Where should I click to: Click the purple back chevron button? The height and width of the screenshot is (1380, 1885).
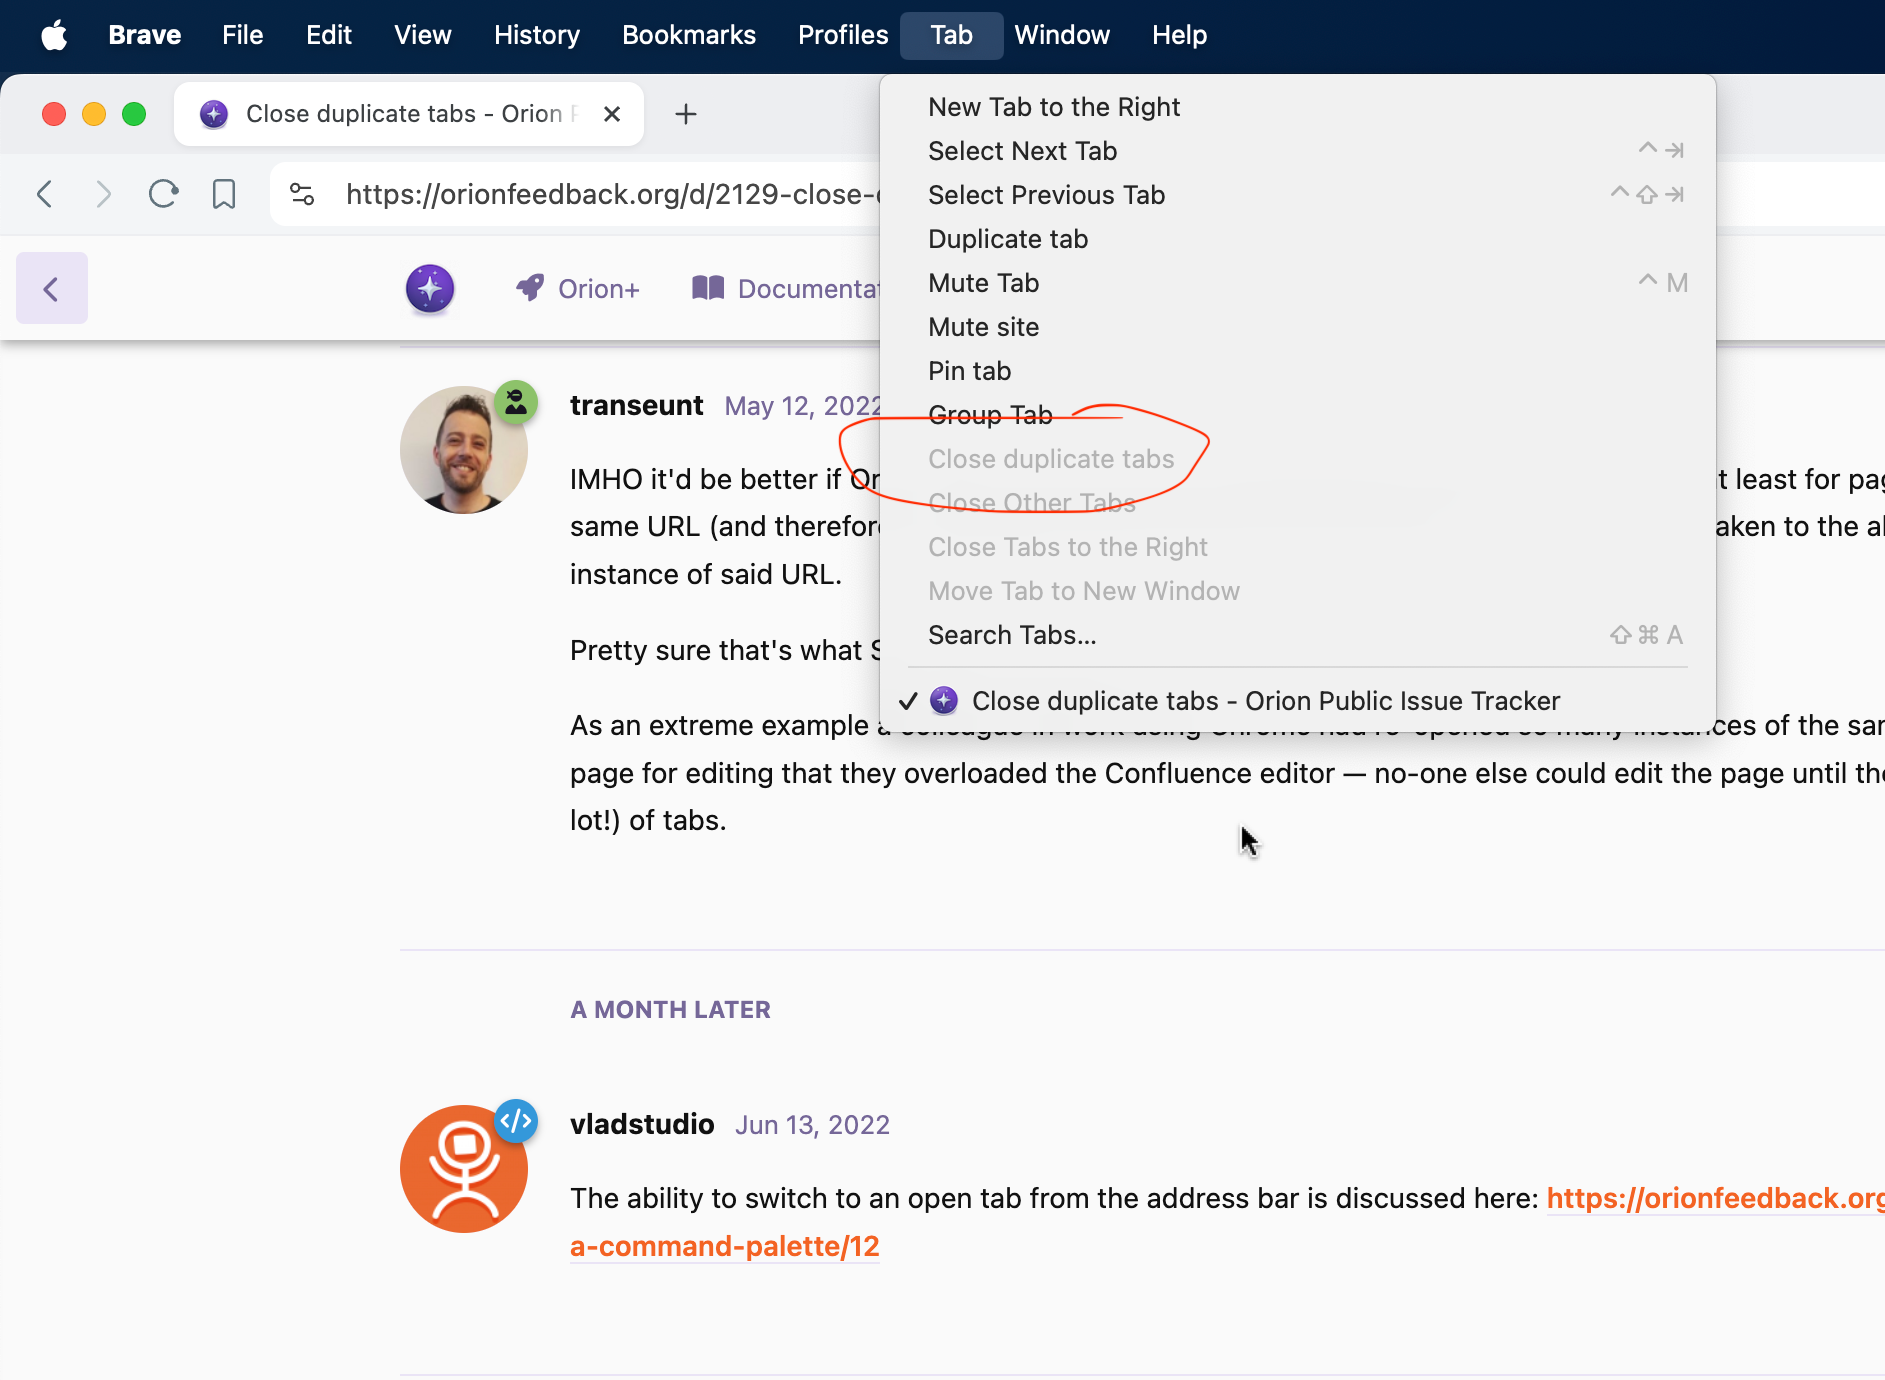[x=52, y=289]
